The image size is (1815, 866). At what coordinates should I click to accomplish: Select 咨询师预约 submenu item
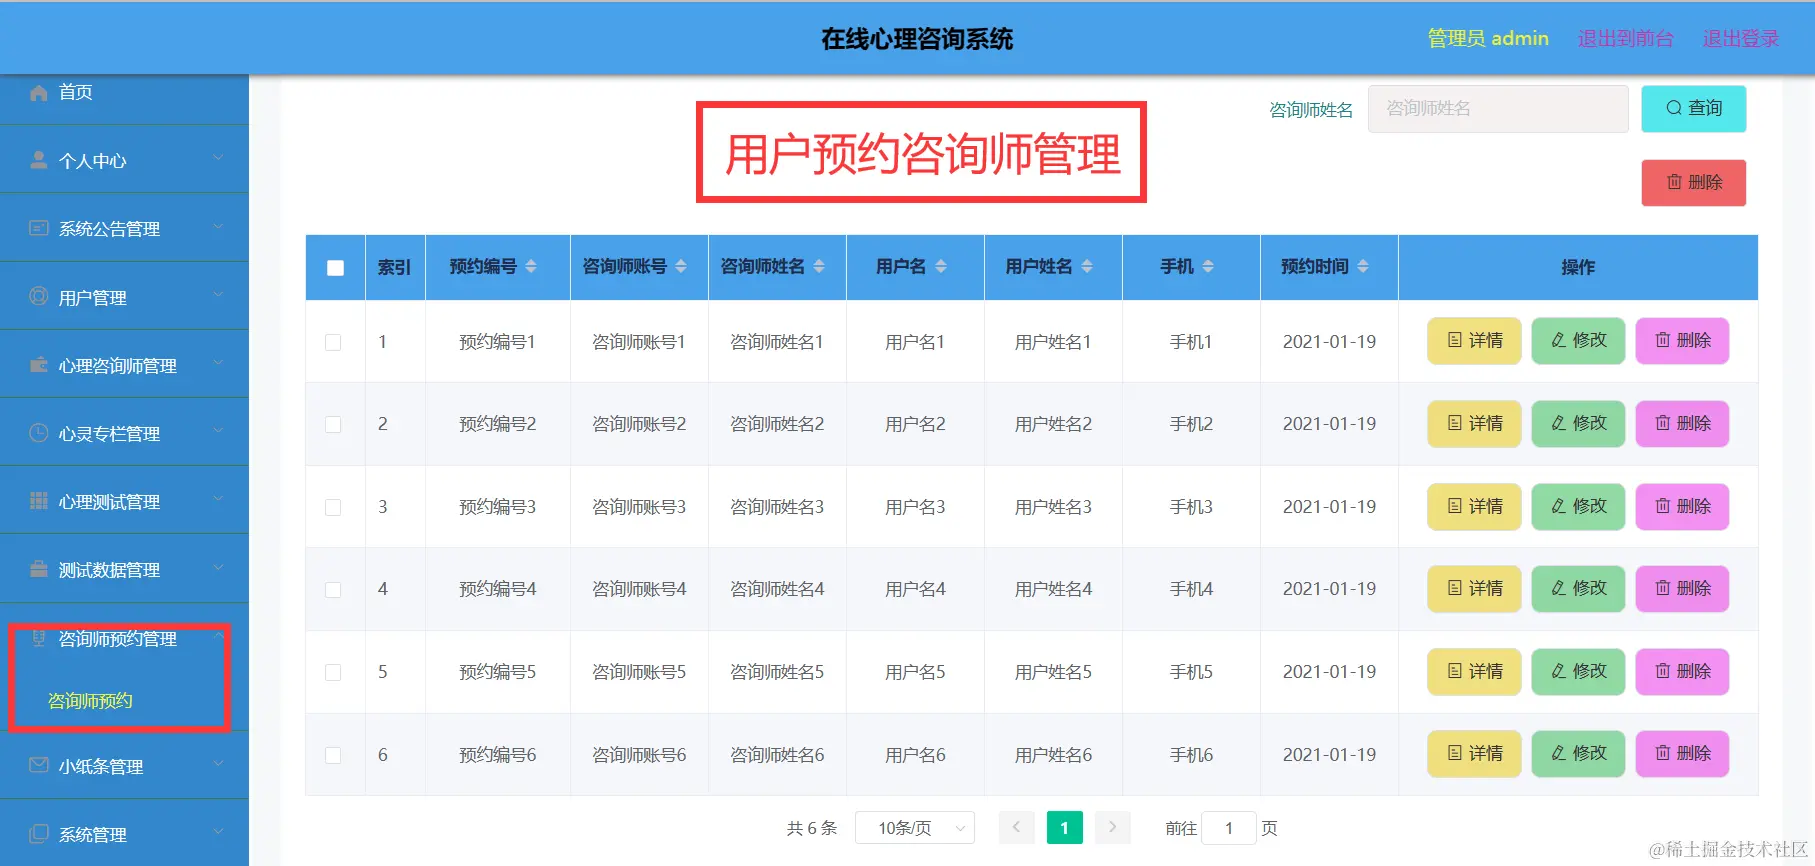pos(90,701)
